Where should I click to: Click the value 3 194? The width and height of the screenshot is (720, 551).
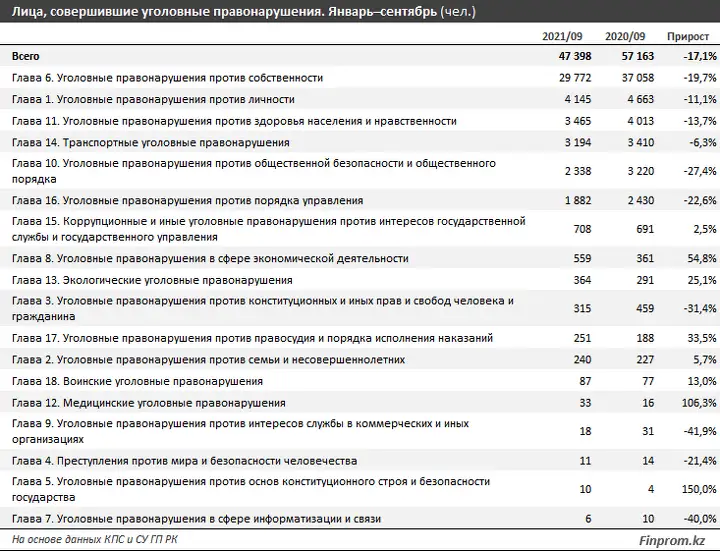tap(578, 142)
